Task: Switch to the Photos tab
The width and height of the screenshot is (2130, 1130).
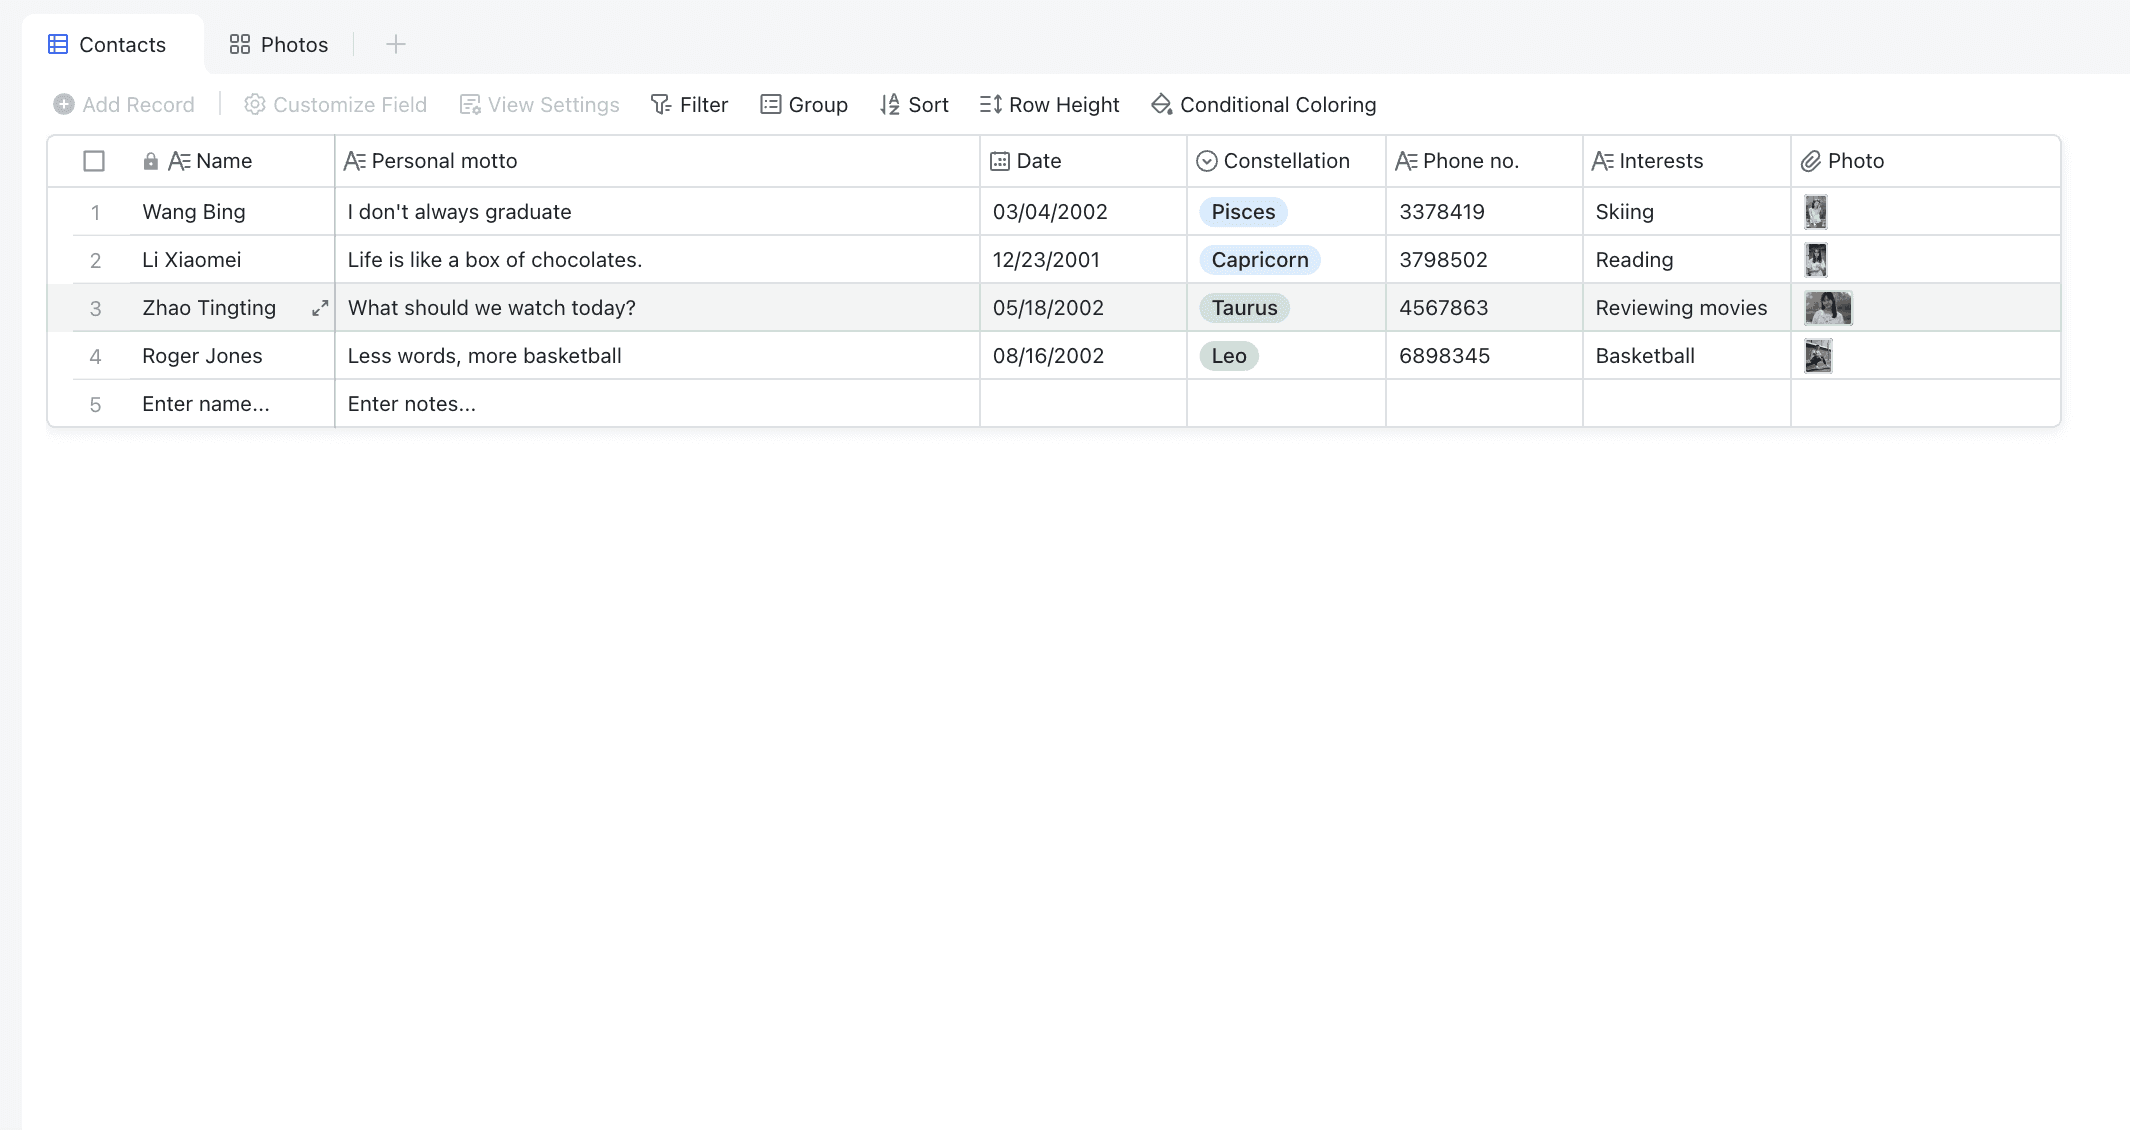Action: (x=279, y=44)
